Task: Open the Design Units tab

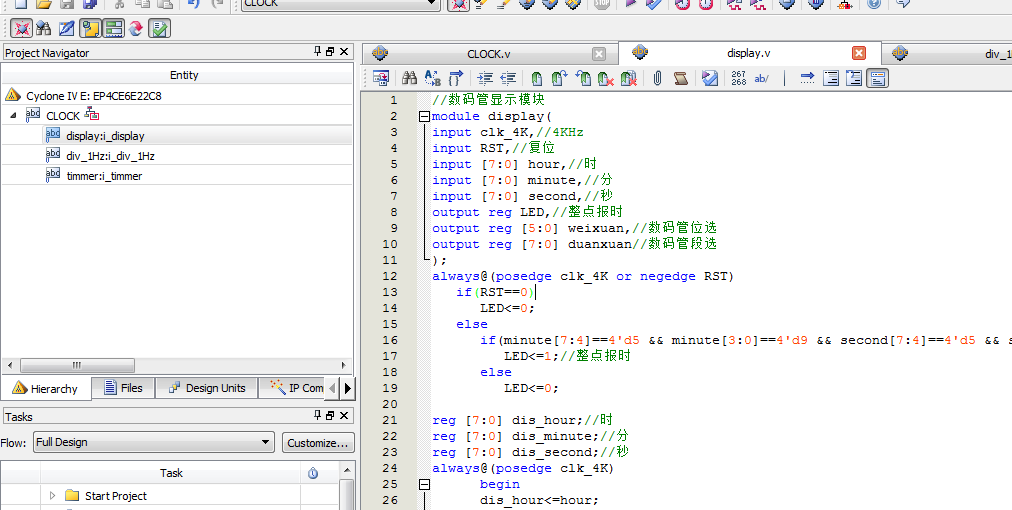Action: coord(207,388)
